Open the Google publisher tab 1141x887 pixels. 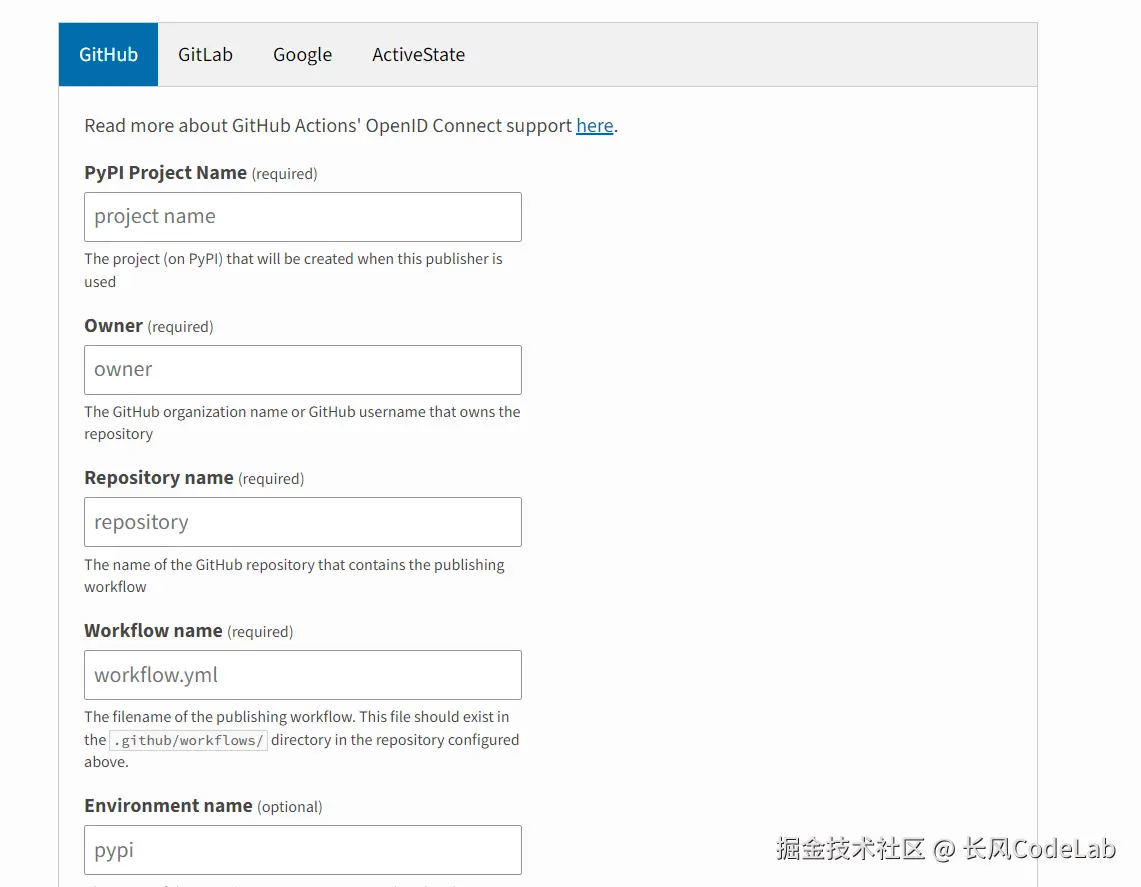[x=302, y=55]
